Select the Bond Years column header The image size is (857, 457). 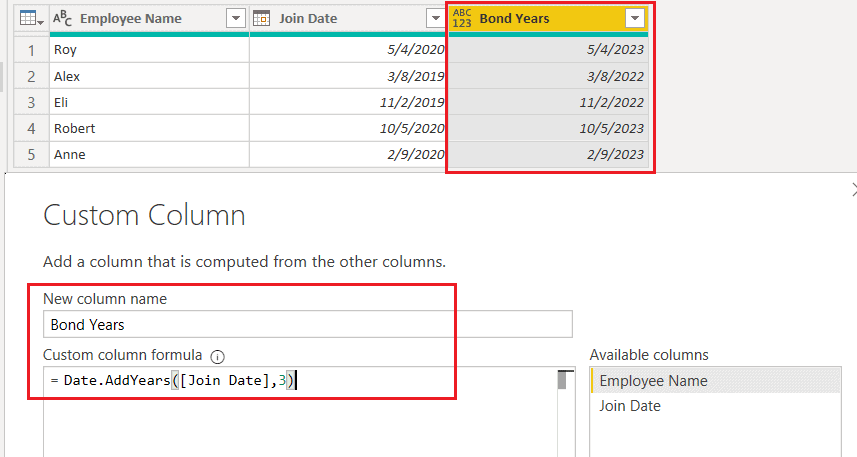coord(548,19)
